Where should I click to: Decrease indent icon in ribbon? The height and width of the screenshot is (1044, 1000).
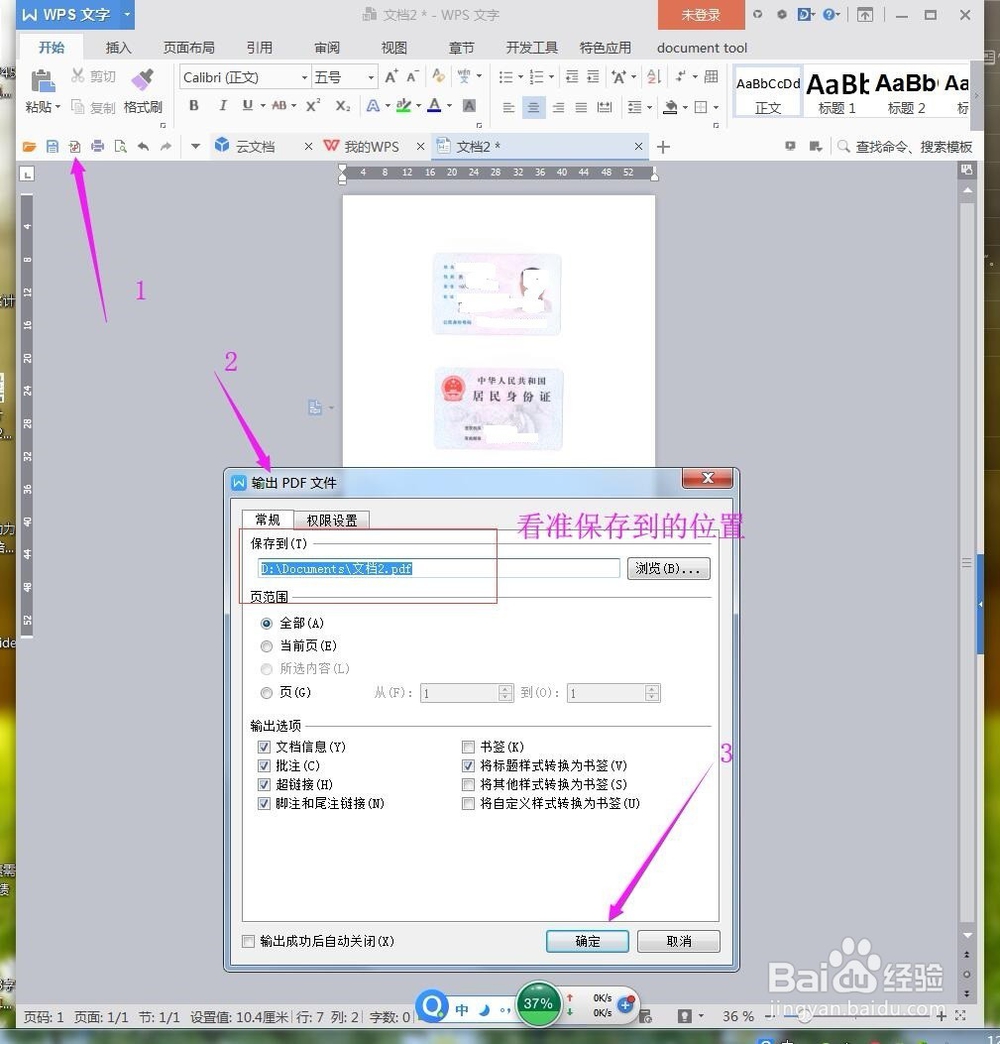[571, 77]
